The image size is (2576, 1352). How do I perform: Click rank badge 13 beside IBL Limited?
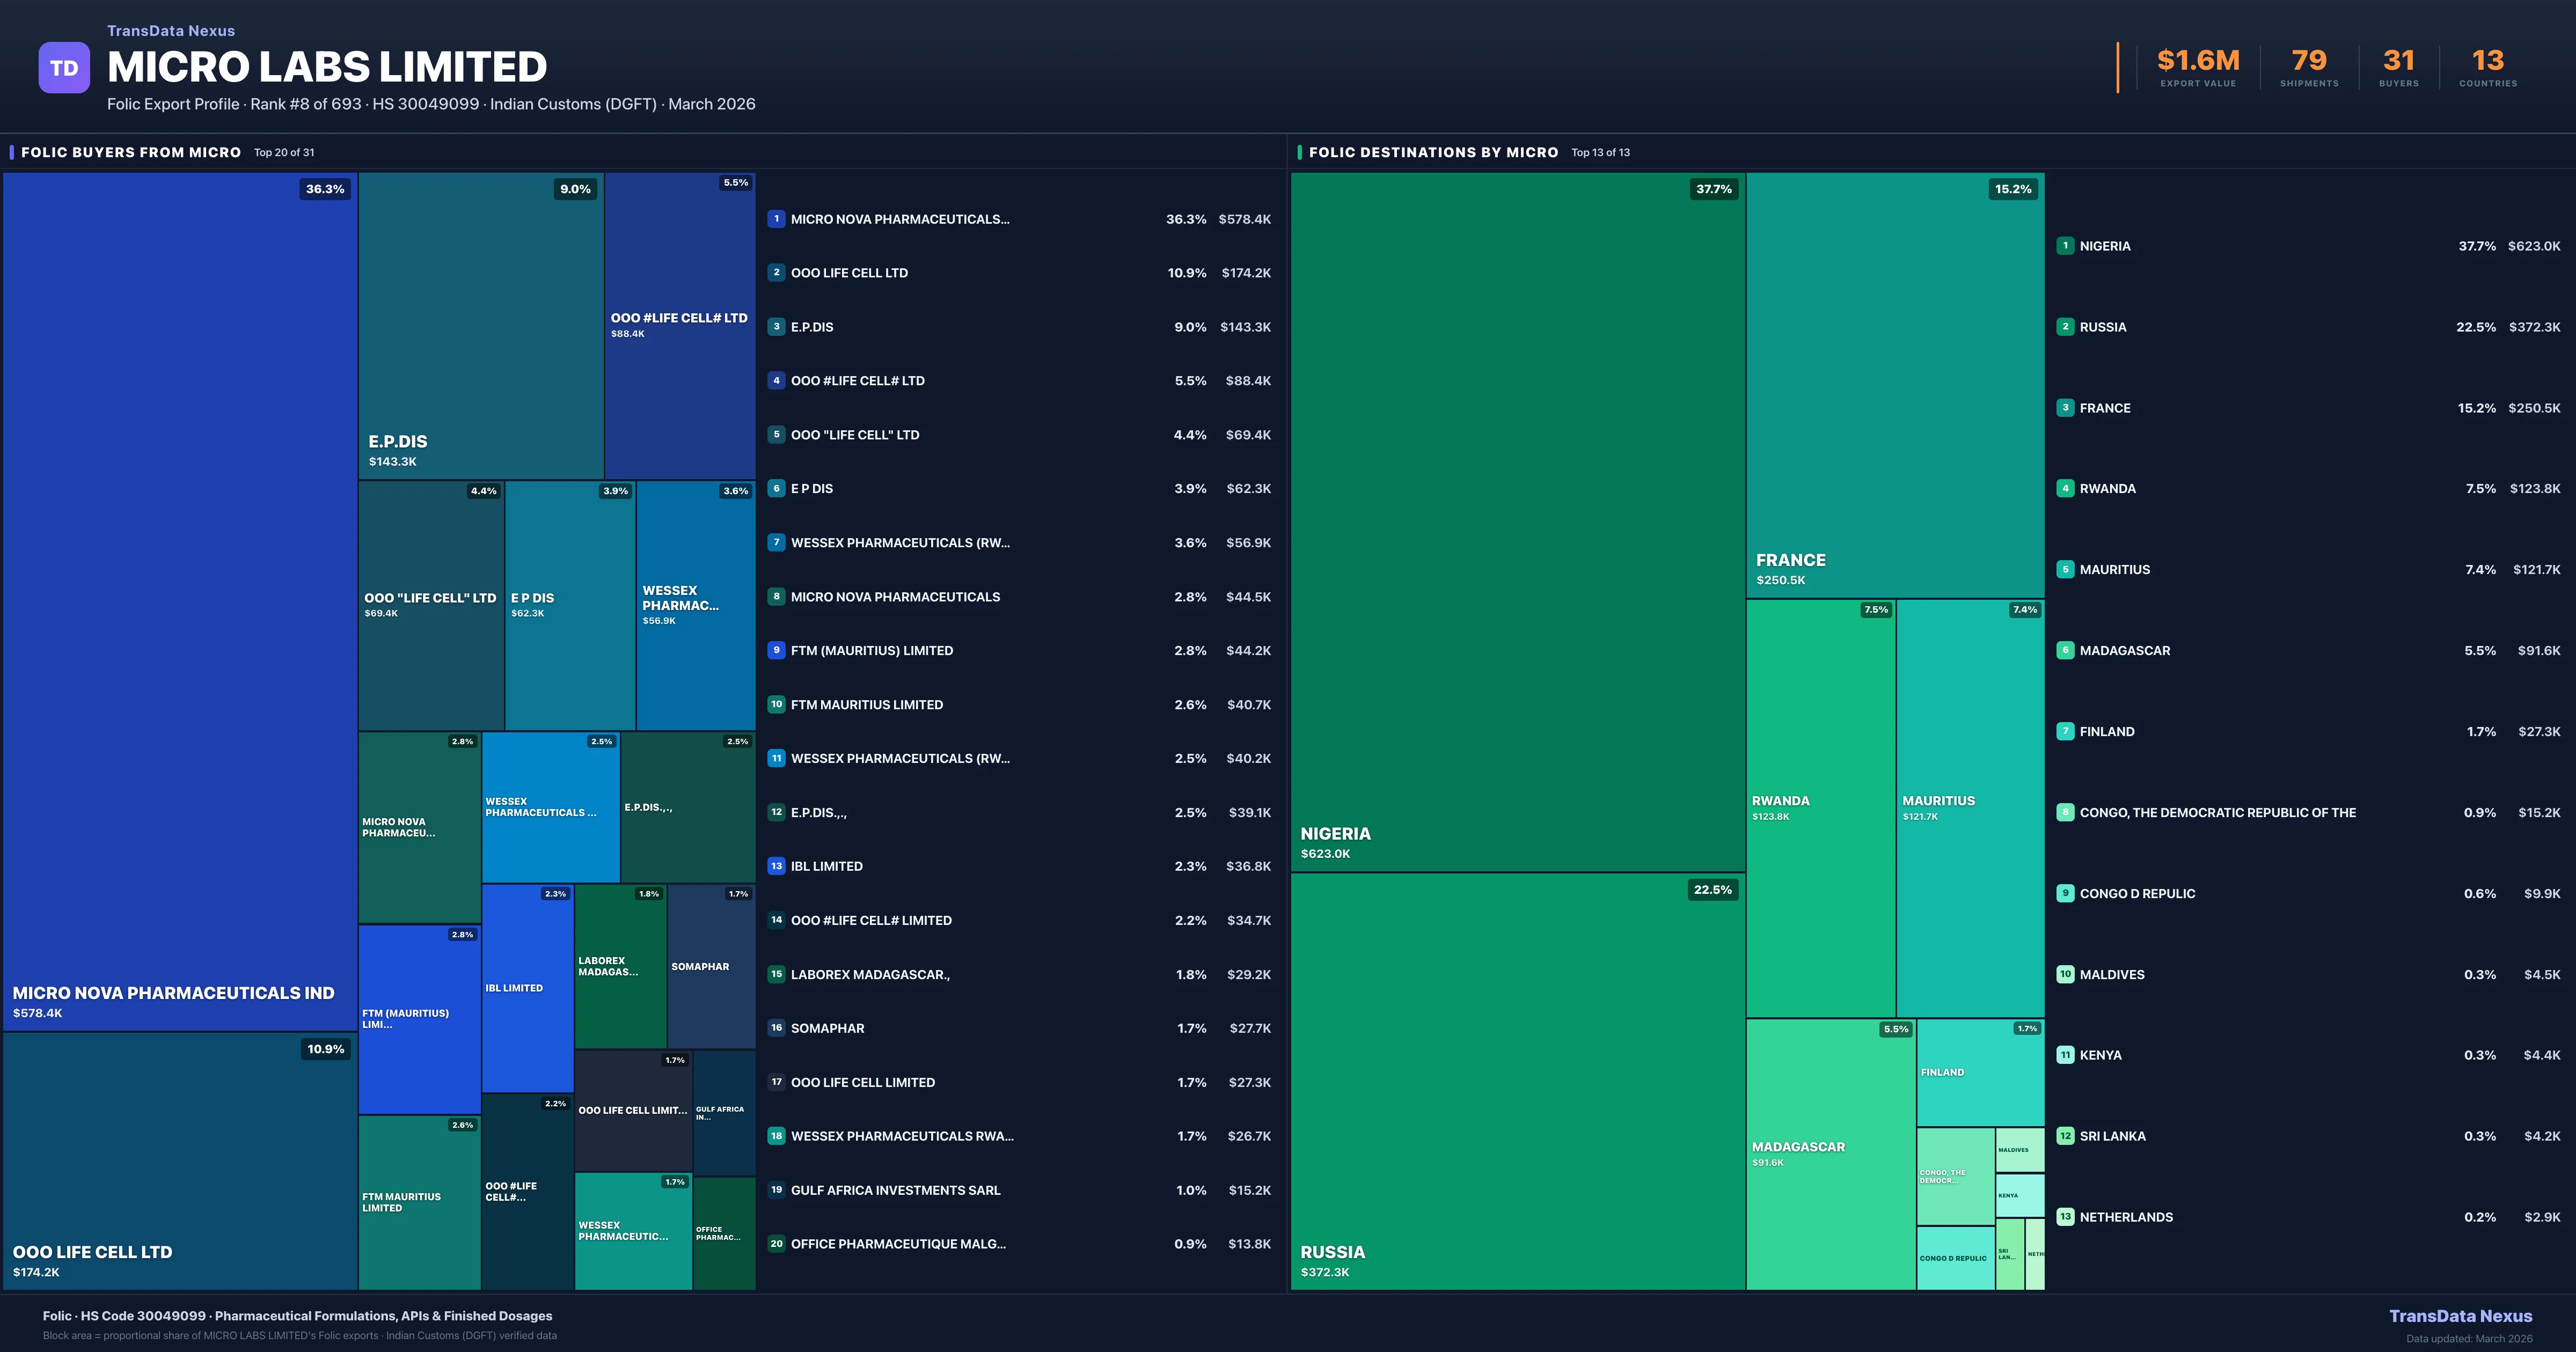[x=776, y=866]
